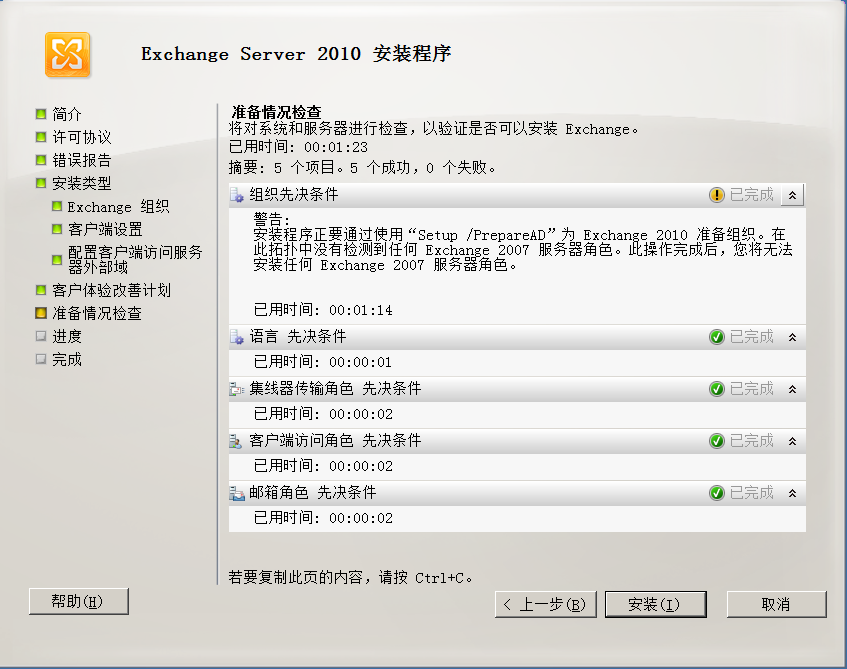Viewport: 847px width, 669px height.
Task: Cancel setup with 取消 button
Action: tap(777, 604)
